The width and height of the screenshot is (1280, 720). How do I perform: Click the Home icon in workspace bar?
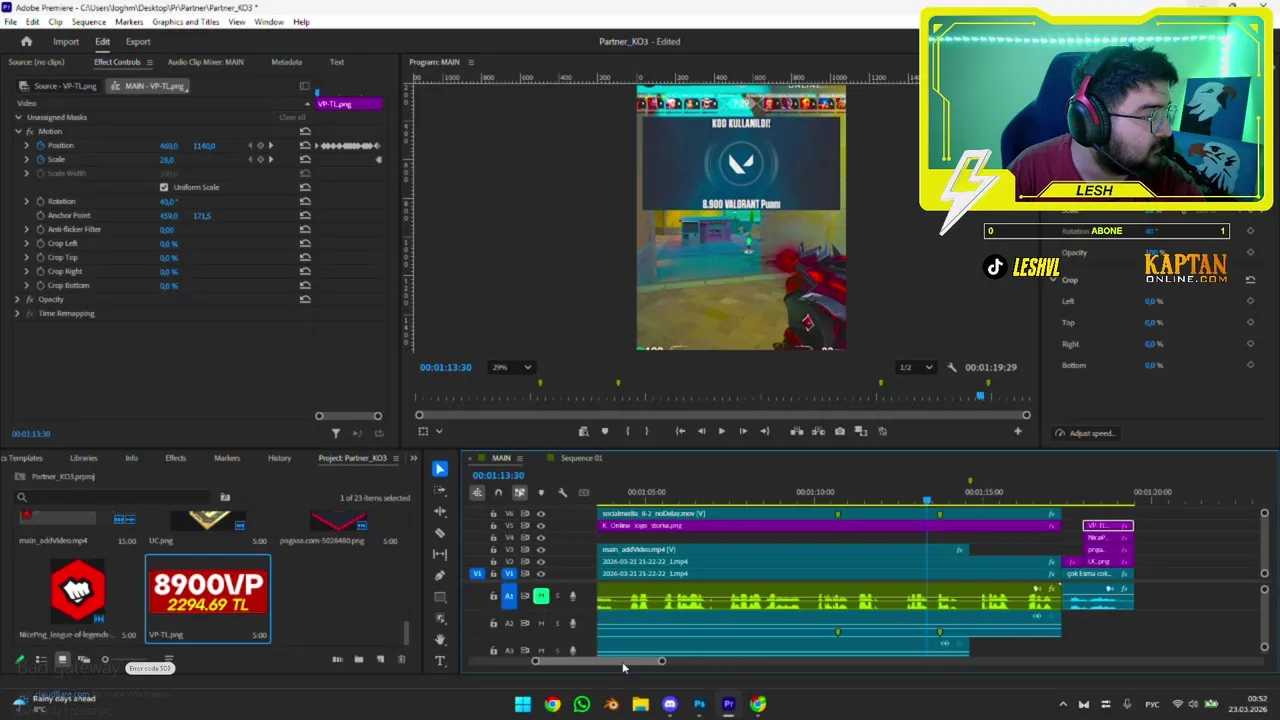coord(27,42)
